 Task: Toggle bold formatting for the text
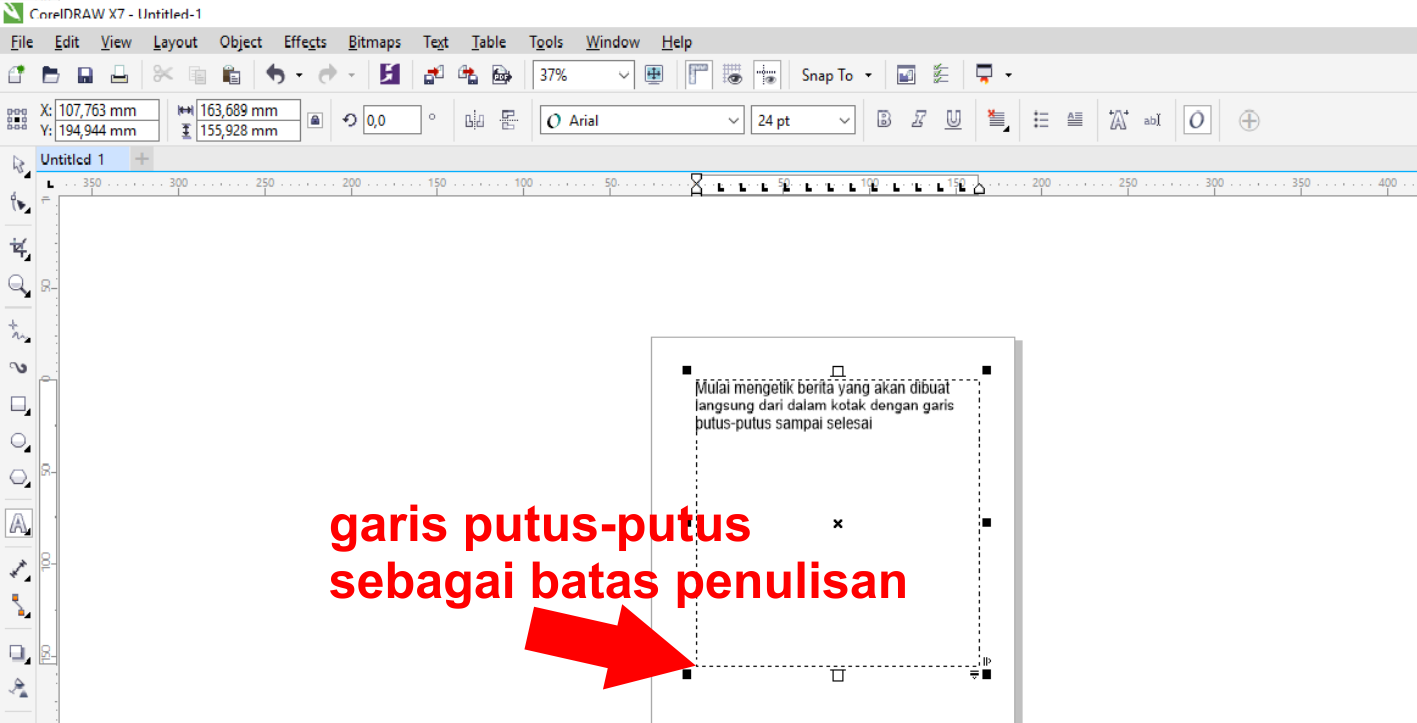(x=883, y=119)
